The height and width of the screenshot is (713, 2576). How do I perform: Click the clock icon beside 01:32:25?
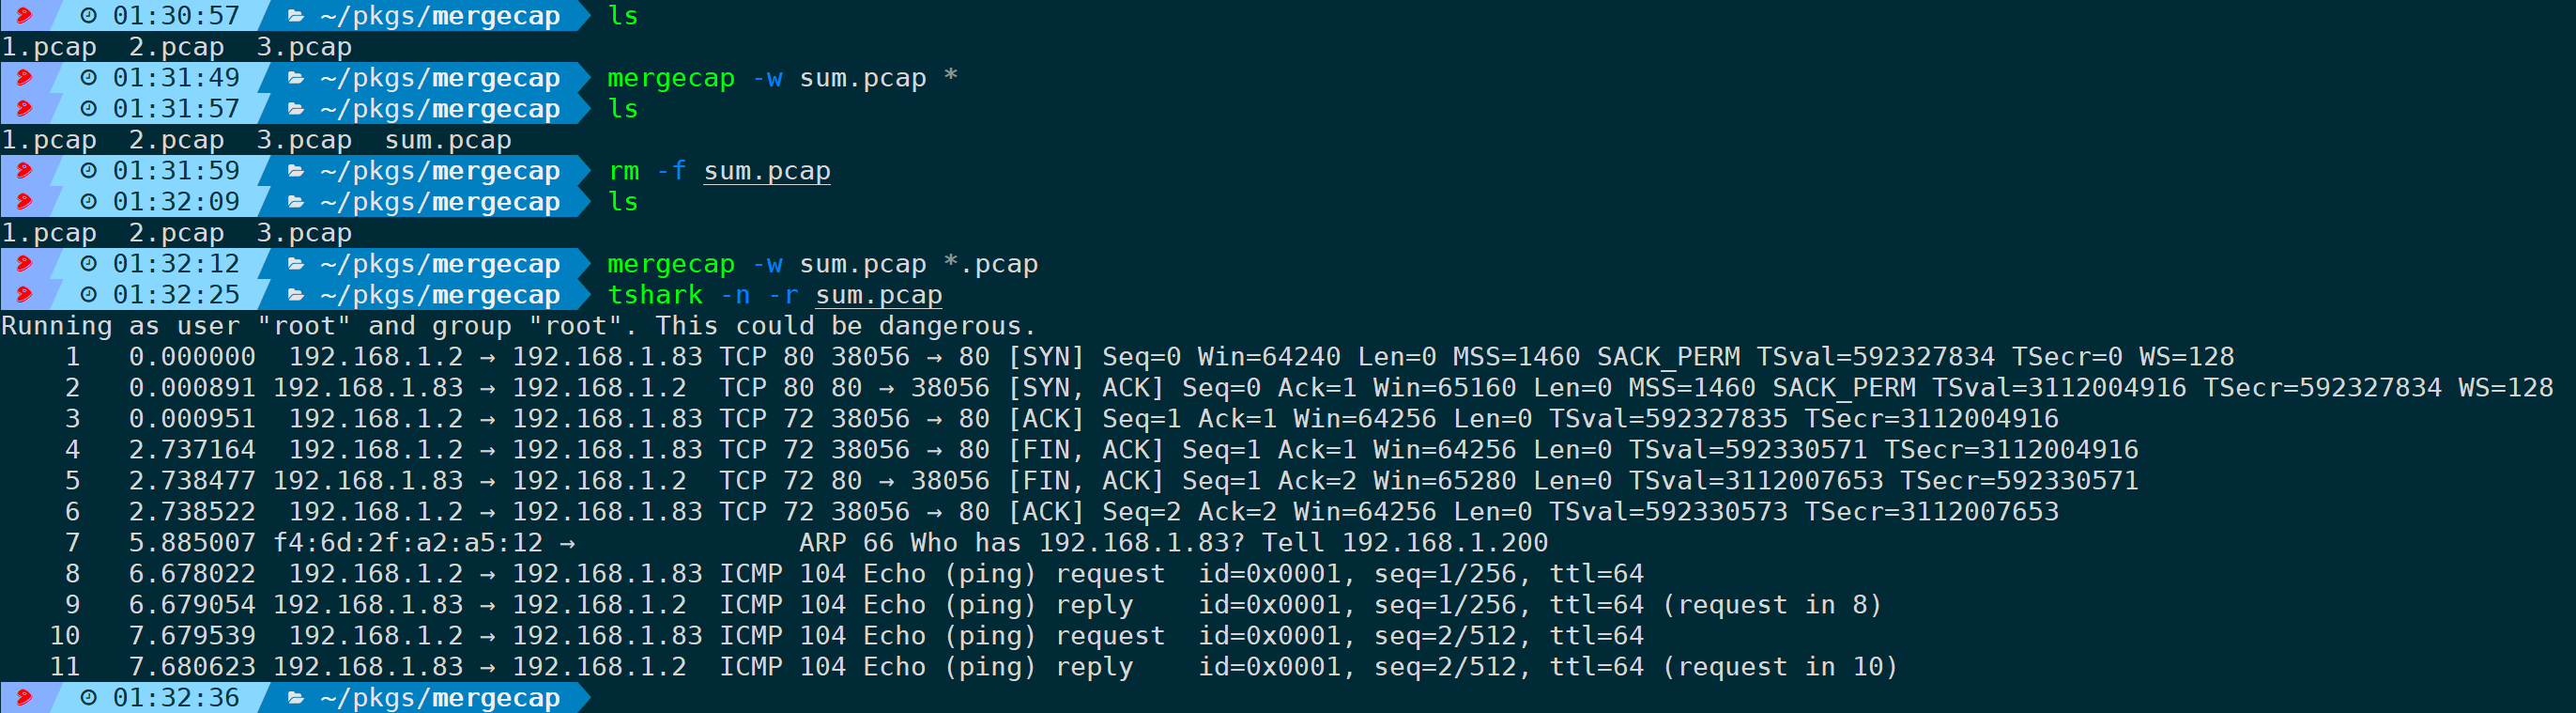(89, 295)
